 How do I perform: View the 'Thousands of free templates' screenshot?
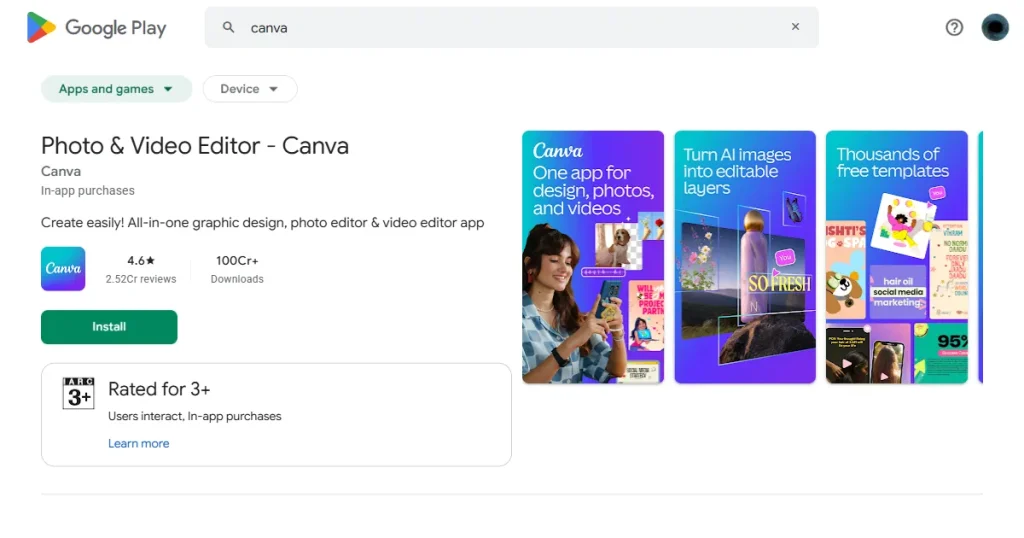tap(897, 257)
